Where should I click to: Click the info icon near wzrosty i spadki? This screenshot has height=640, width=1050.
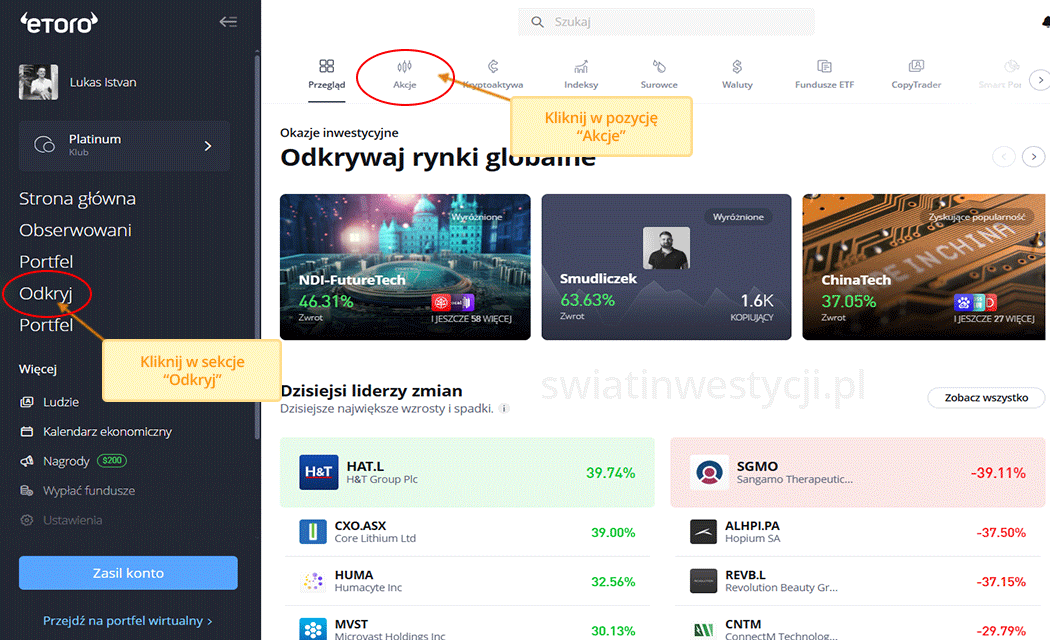click(504, 408)
